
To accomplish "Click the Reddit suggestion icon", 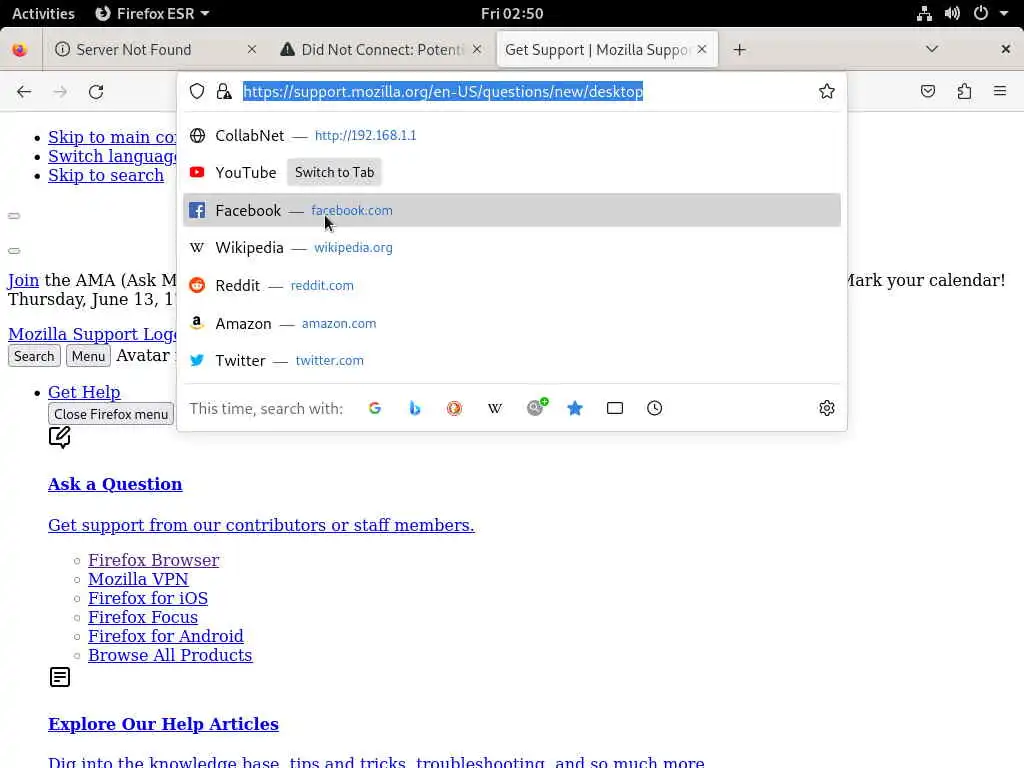I will click(197, 285).
